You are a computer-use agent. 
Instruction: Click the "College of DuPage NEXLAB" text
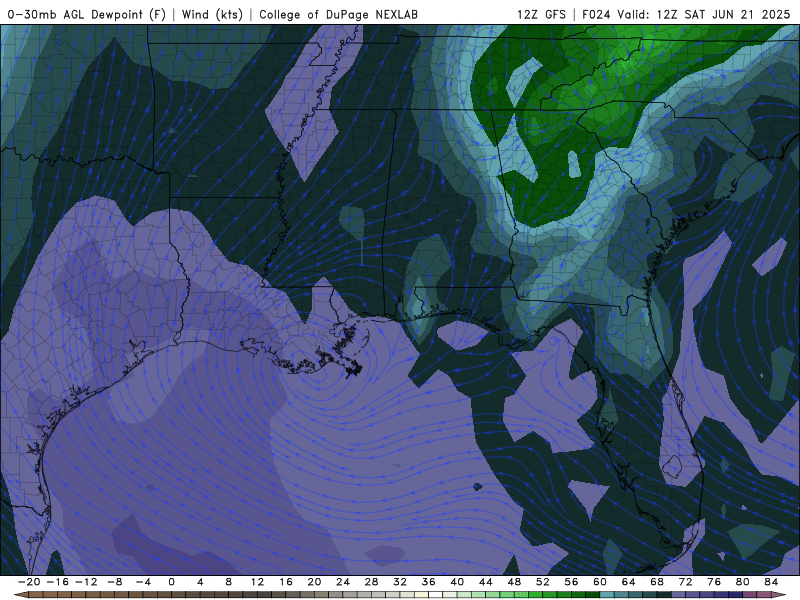(338, 14)
